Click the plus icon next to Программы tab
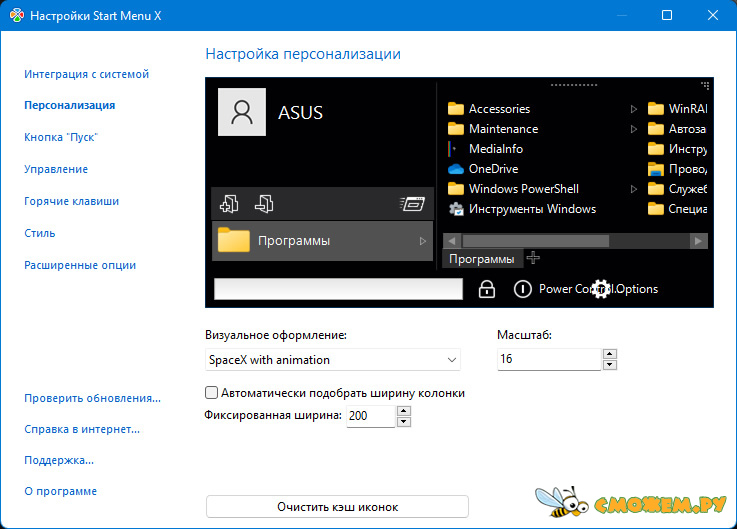 coord(533,258)
